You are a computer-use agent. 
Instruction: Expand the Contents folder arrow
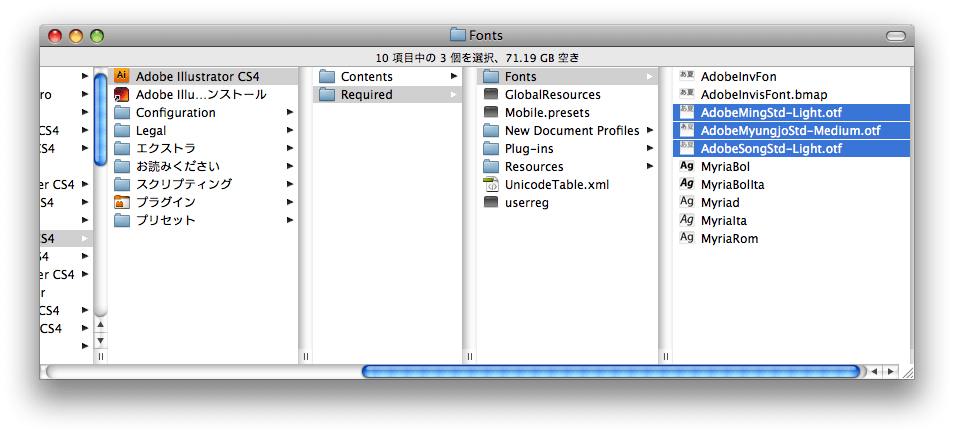[454, 77]
